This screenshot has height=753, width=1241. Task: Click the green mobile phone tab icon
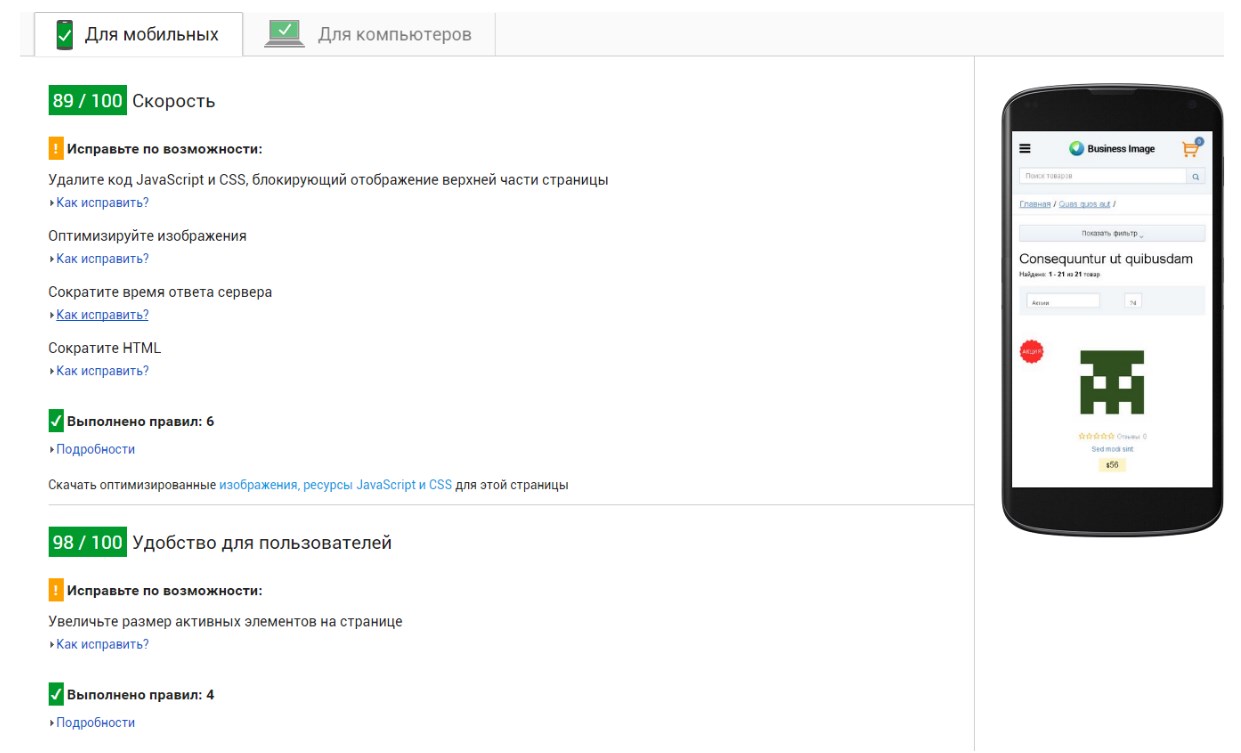64,35
